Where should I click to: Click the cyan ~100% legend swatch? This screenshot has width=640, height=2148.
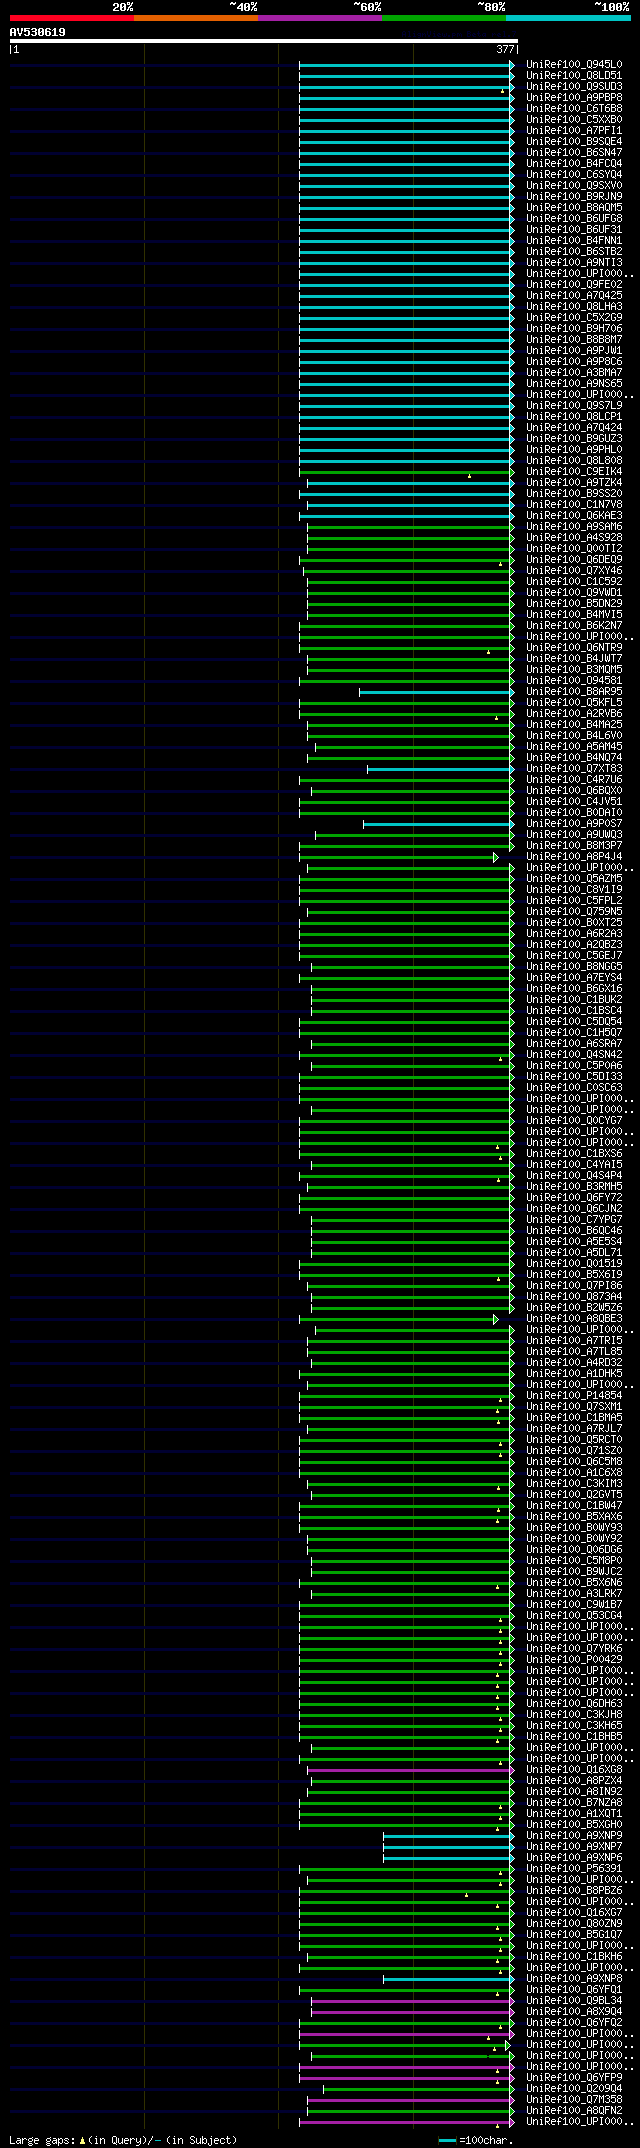tap(568, 18)
